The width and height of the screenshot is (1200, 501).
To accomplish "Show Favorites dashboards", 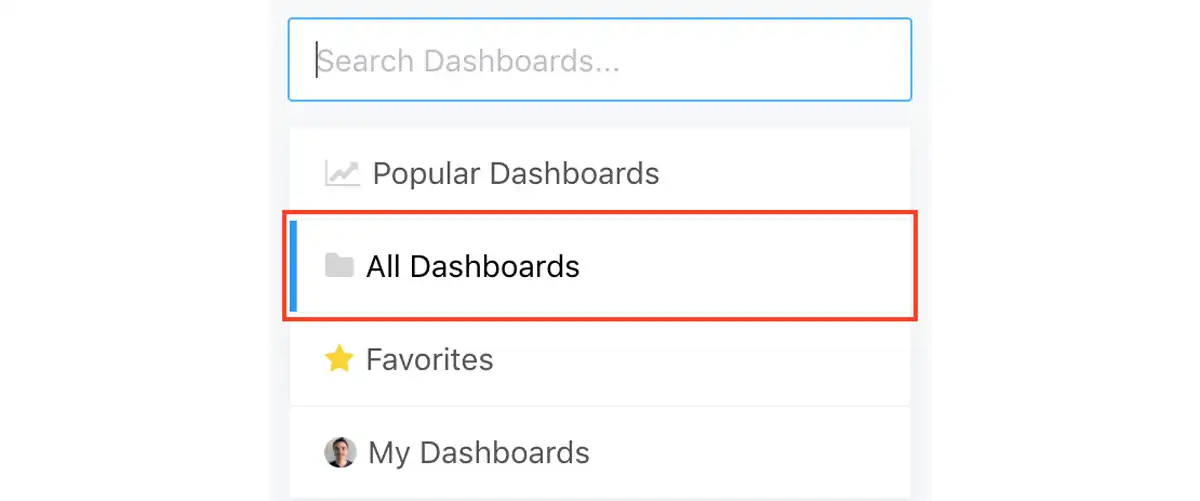I will pos(600,359).
